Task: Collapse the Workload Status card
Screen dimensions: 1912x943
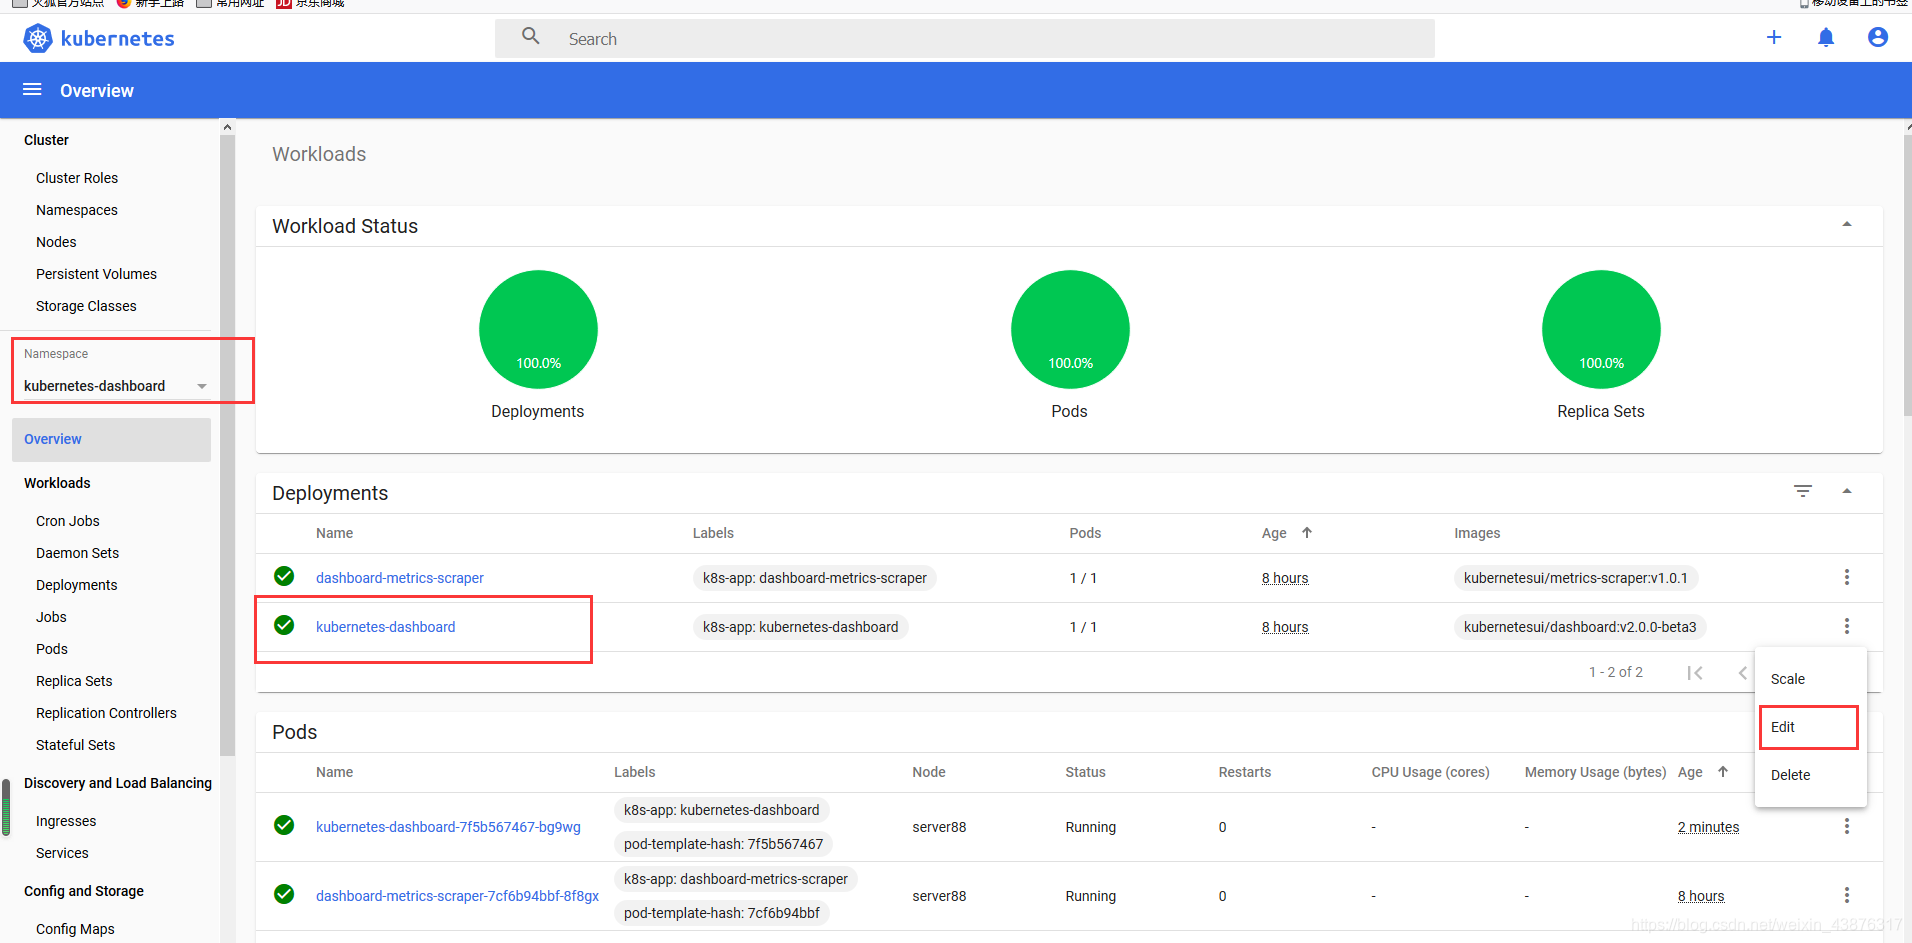Action: (x=1847, y=225)
